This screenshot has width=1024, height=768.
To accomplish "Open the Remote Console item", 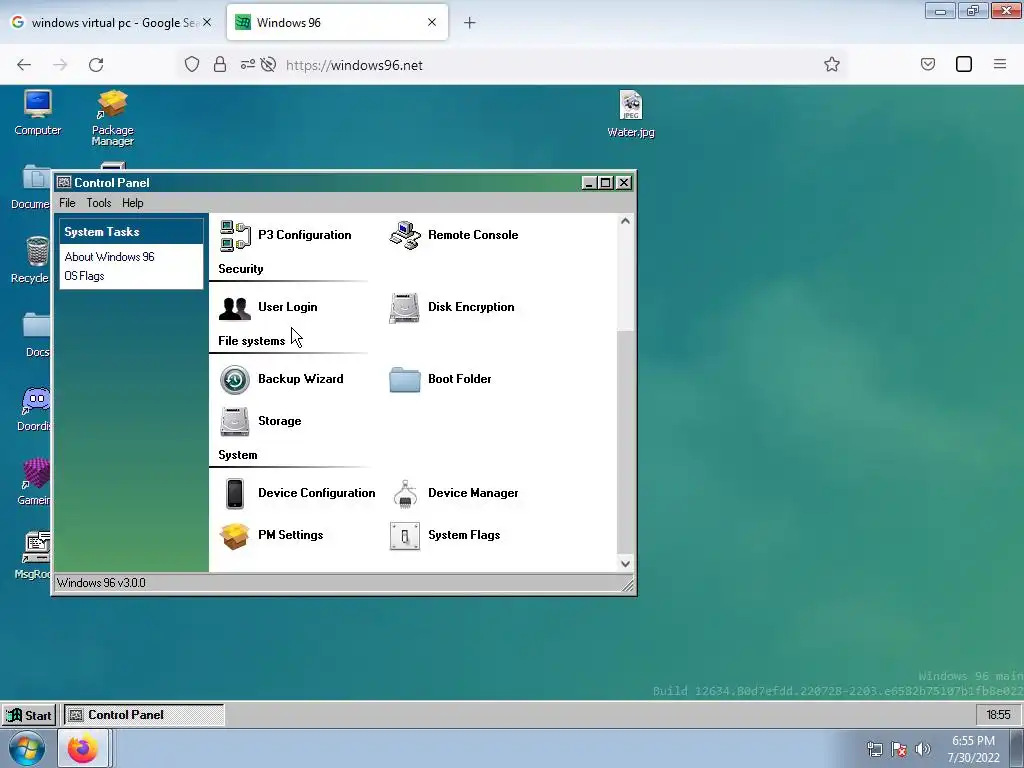I will pos(454,235).
